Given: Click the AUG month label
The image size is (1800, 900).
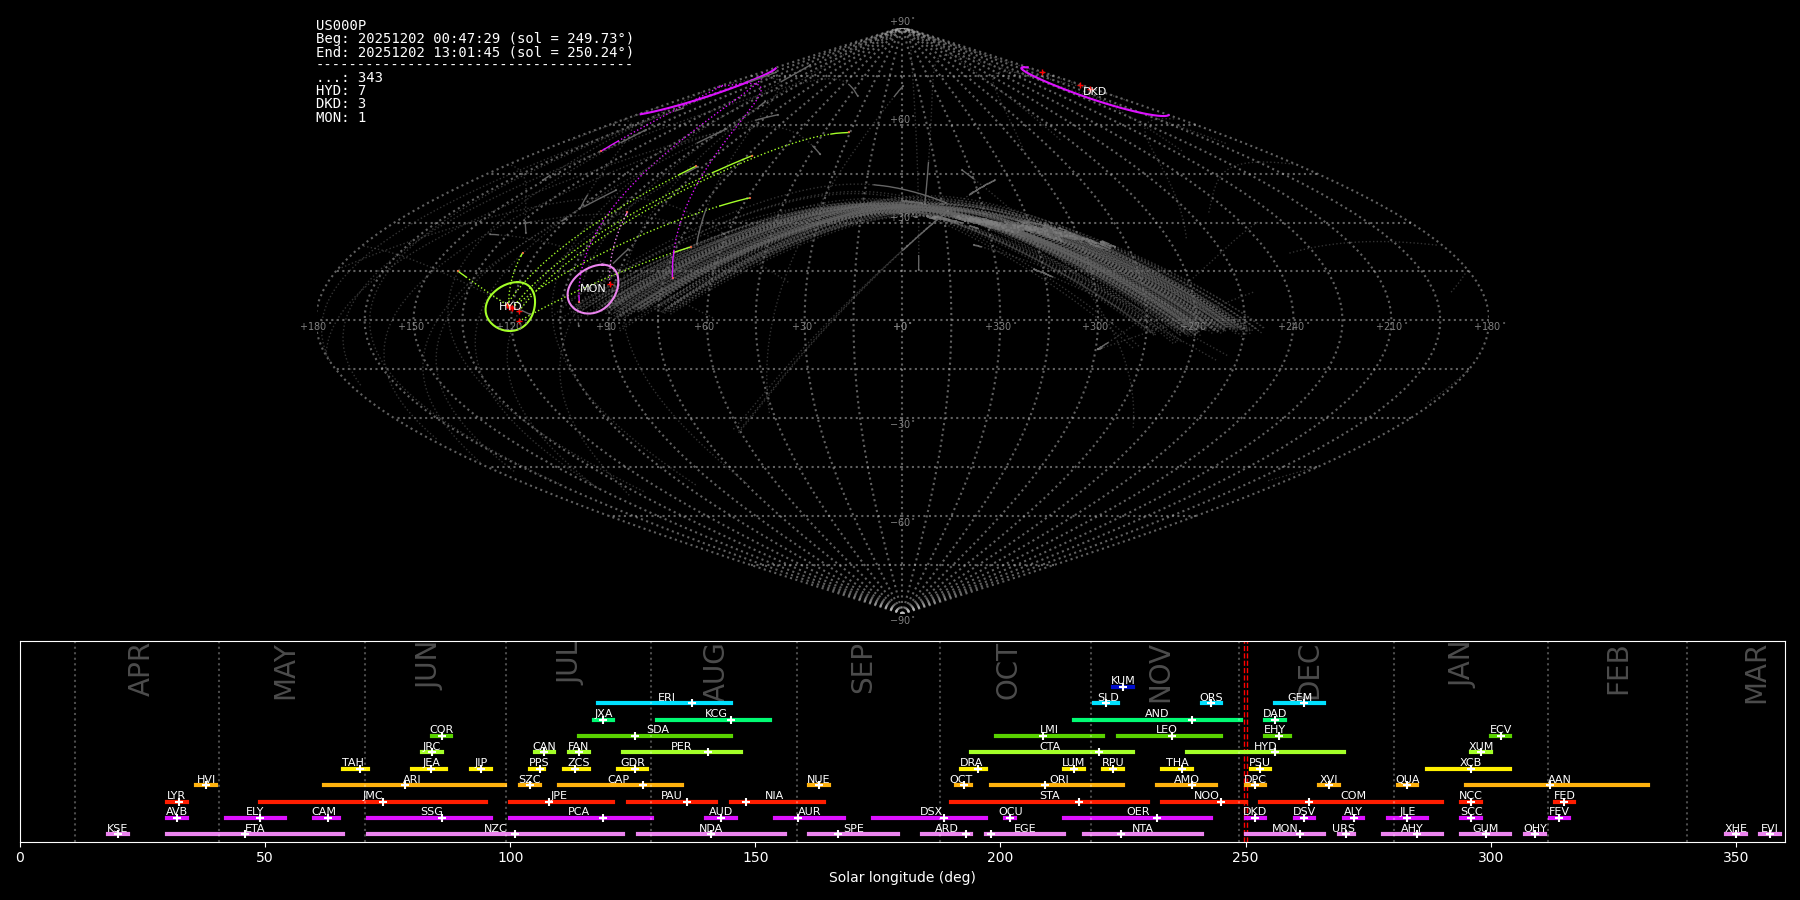Looking at the screenshot, I should (x=714, y=672).
